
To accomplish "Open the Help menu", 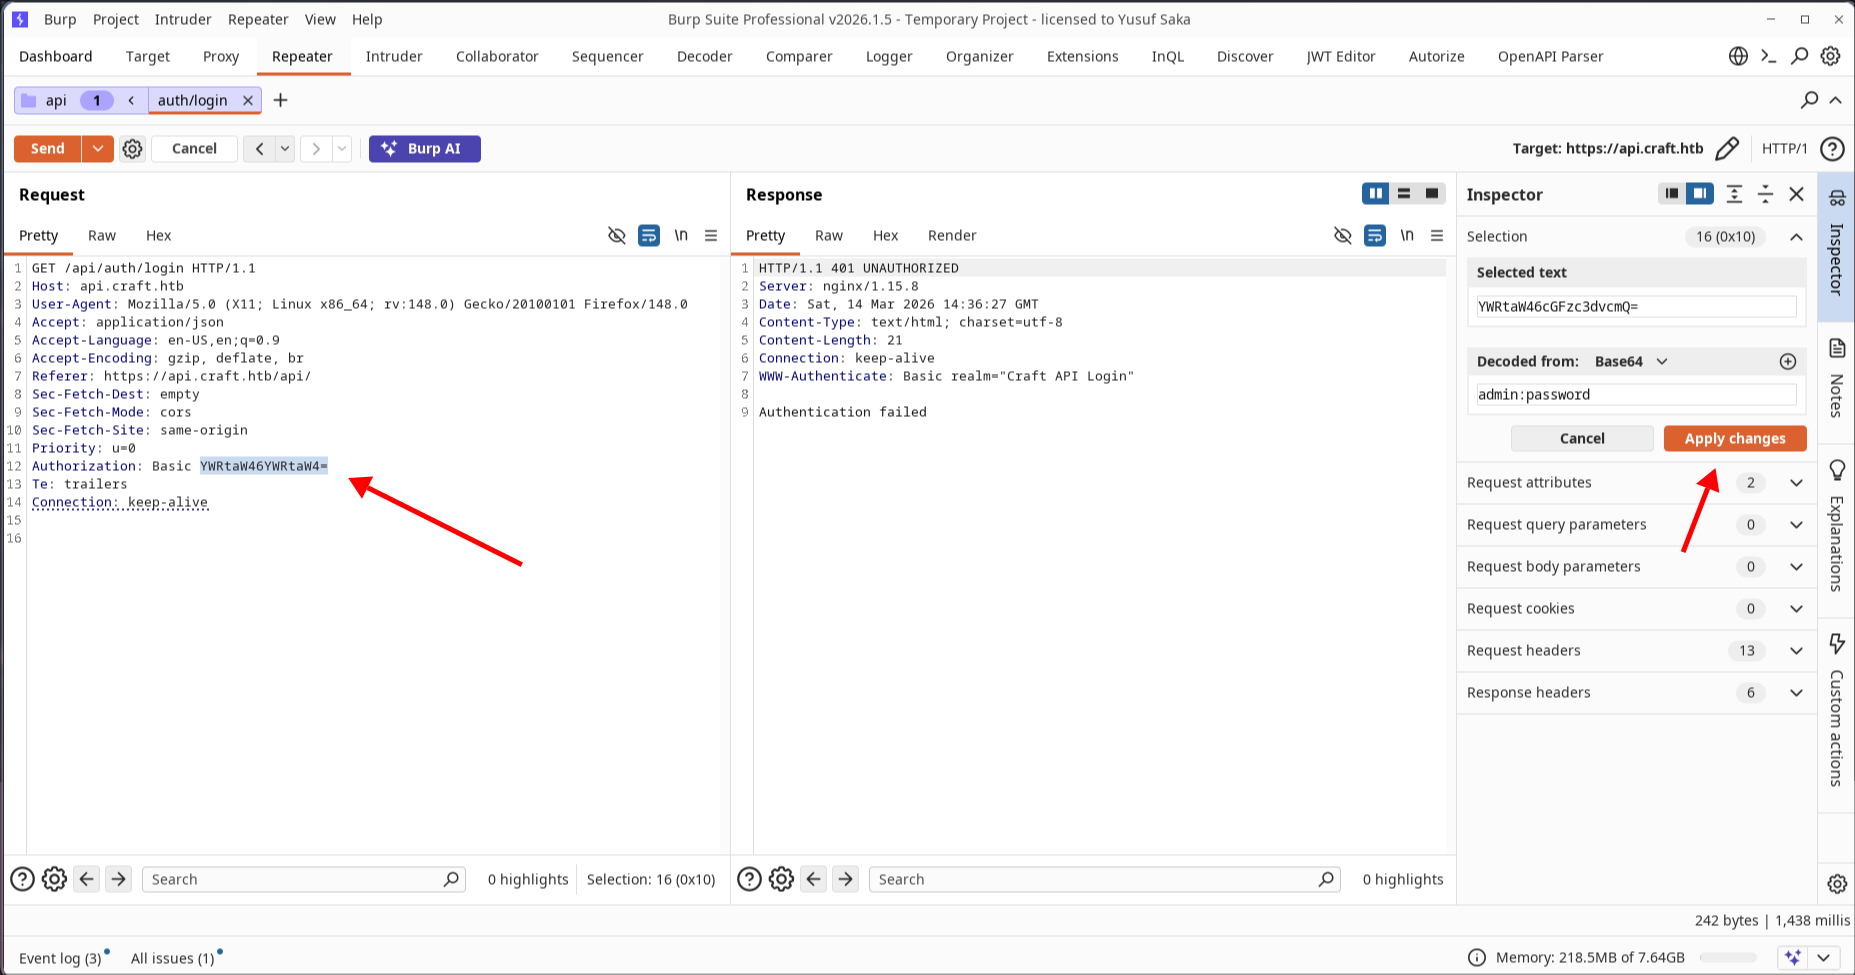I will (x=367, y=19).
